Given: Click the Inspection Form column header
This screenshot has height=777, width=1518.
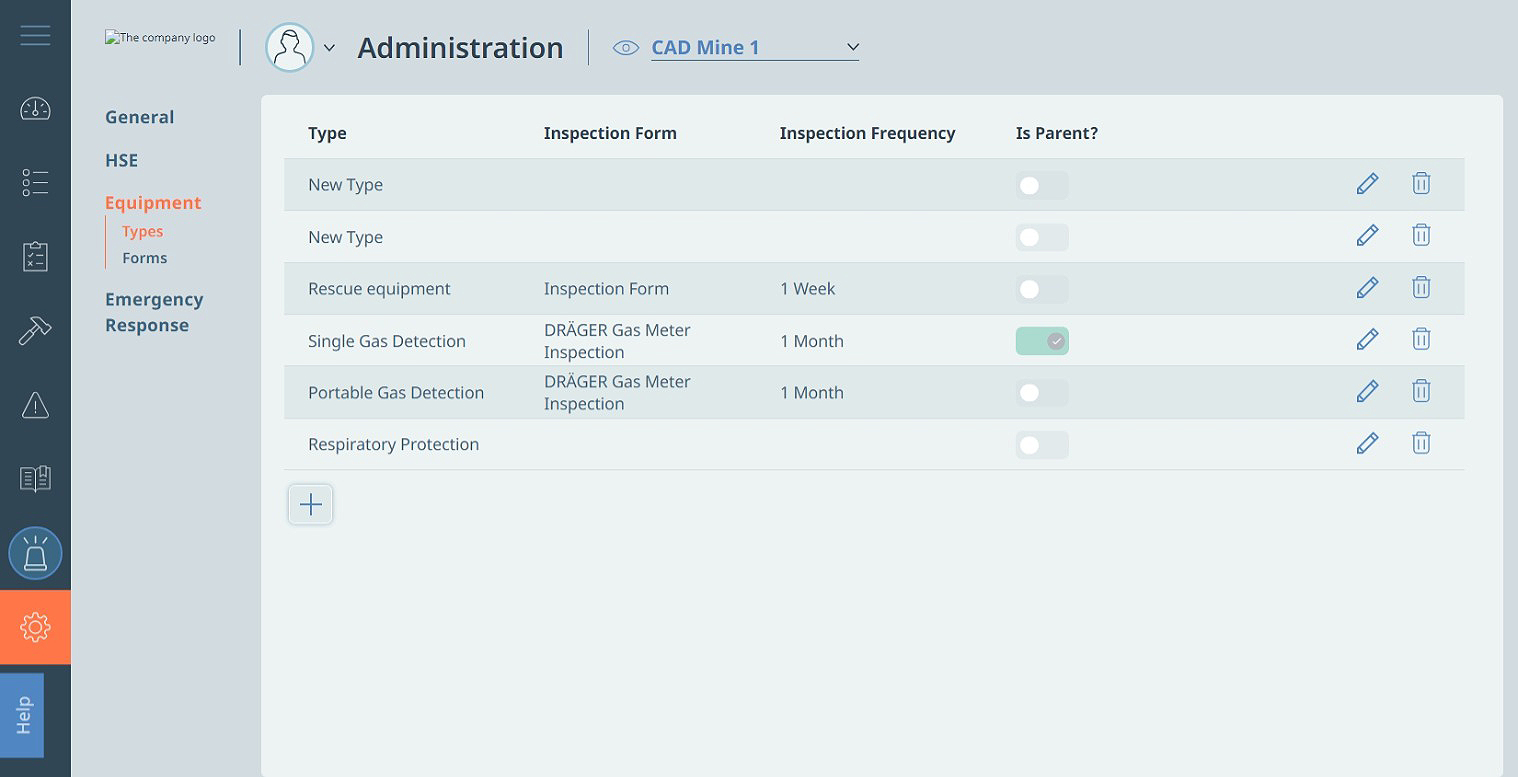Looking at the screenshot, I should coord(610,133).
